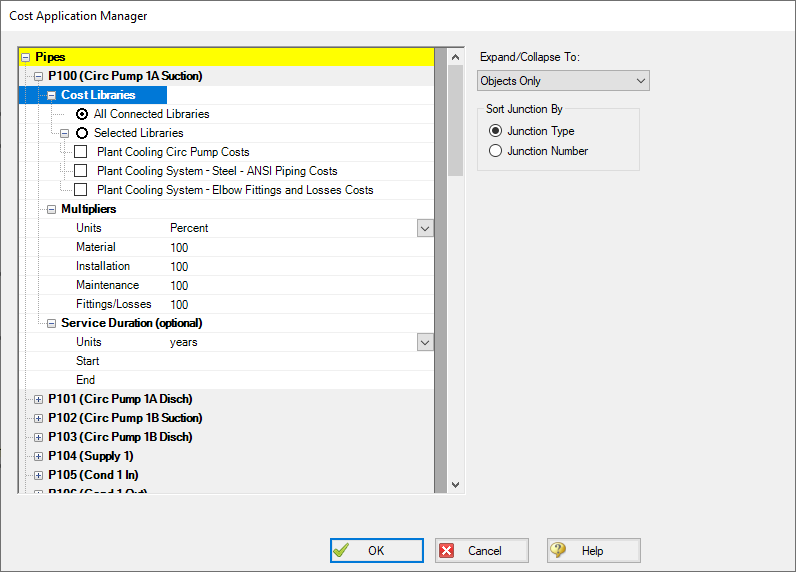
Task: Open the Multipliers Units dropdown
Action: pos(425,228)
